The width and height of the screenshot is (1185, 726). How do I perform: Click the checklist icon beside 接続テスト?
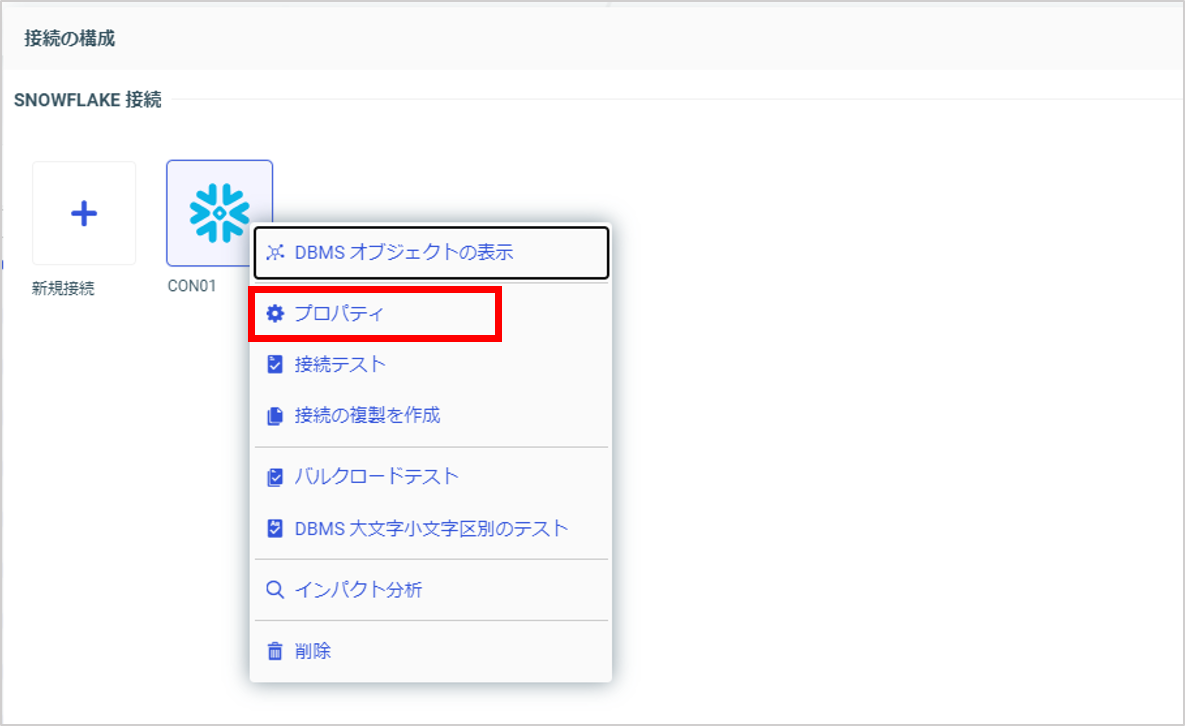(275, 364)
